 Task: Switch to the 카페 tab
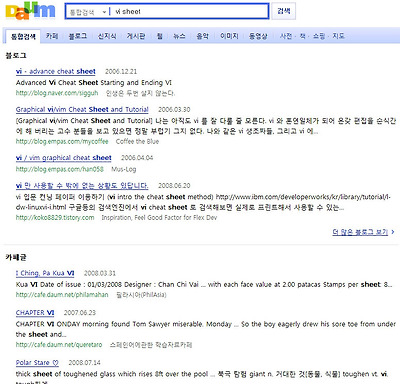[52, 36]
